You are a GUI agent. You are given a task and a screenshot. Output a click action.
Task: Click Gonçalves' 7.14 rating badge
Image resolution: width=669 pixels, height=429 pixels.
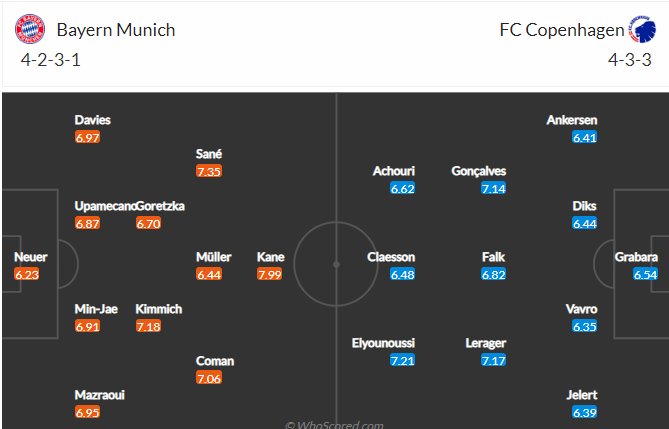click(x=493, y=188)
